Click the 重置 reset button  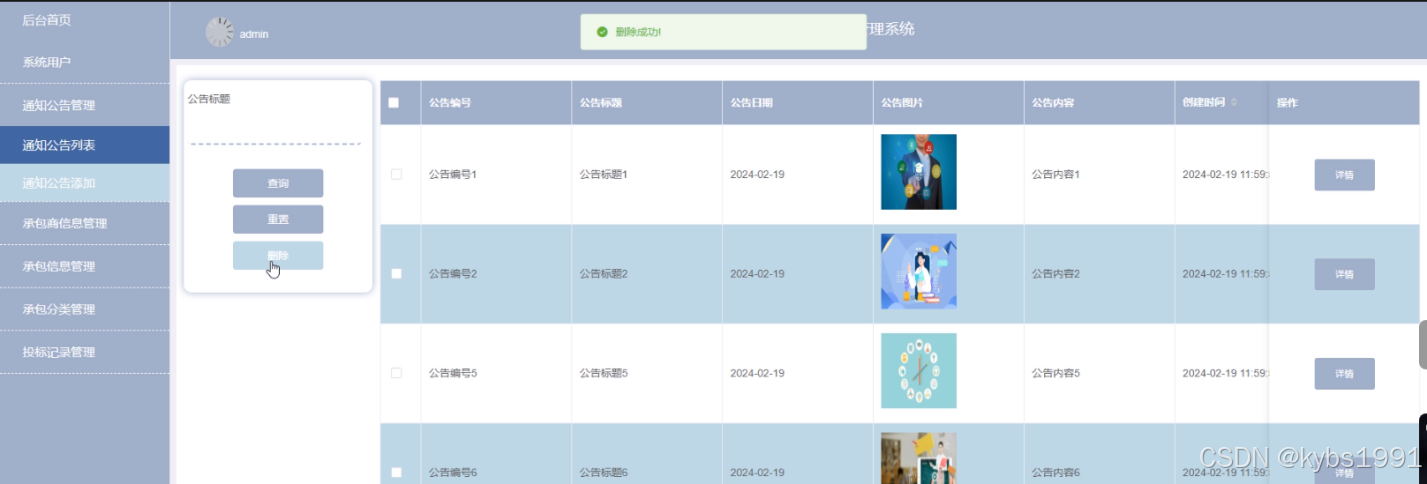[x=278, y=219]
